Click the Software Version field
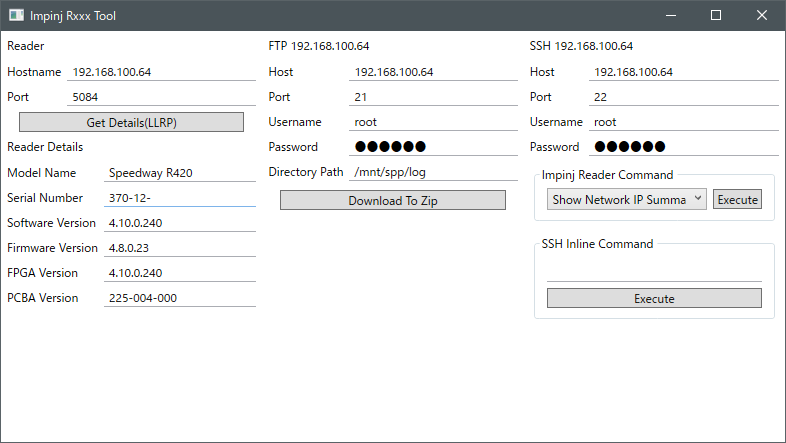Screen dimensions: 786x443 pos(180,223)
